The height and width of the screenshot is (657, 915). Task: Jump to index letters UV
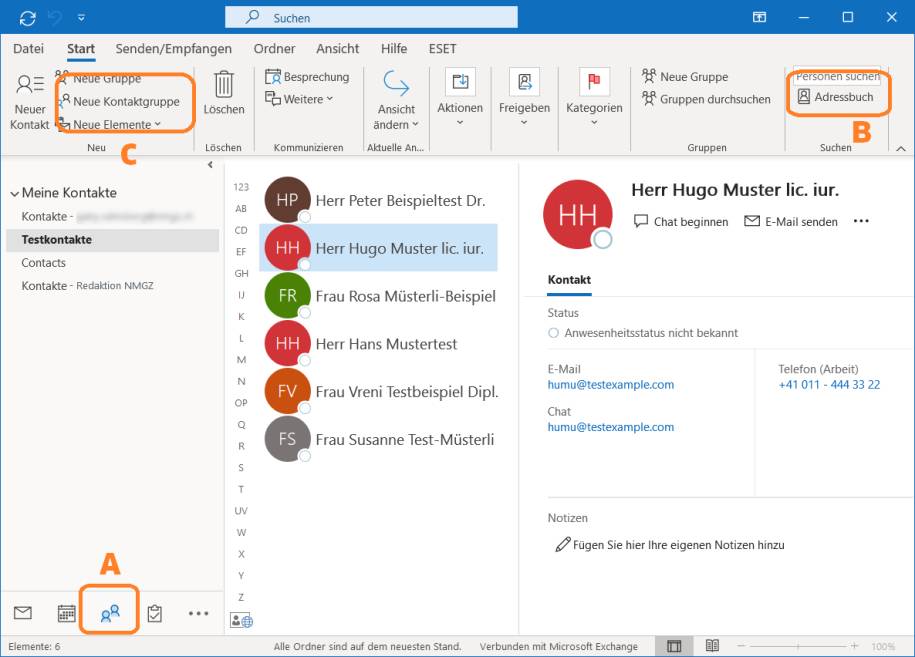pos(241,511)
